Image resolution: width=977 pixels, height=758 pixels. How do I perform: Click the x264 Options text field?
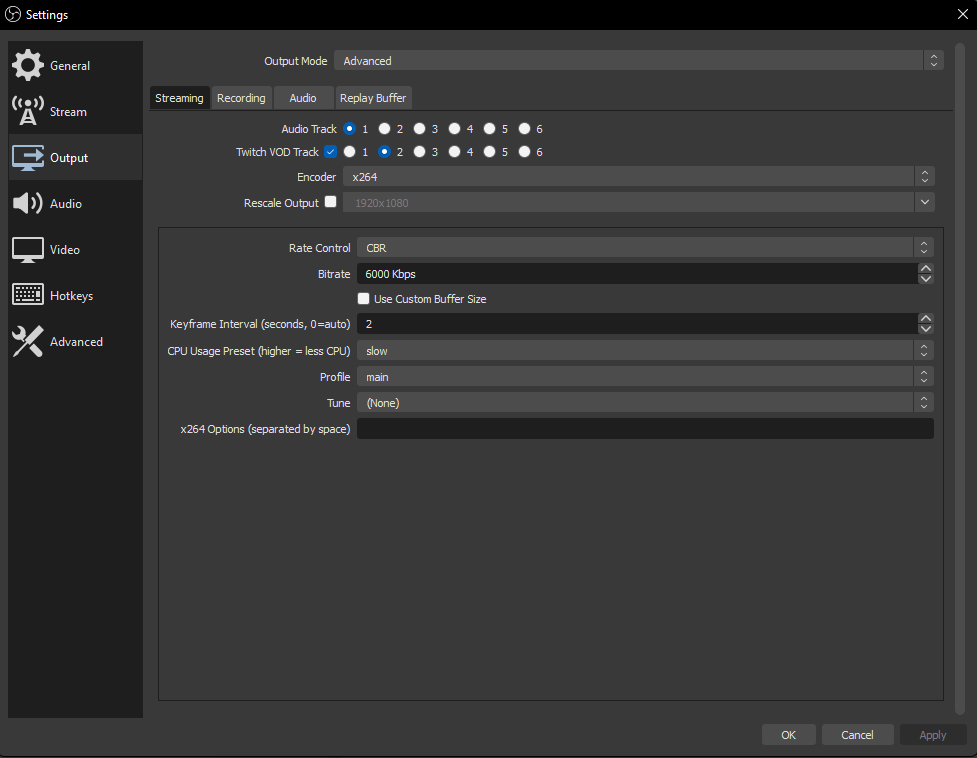coord(645,429)
